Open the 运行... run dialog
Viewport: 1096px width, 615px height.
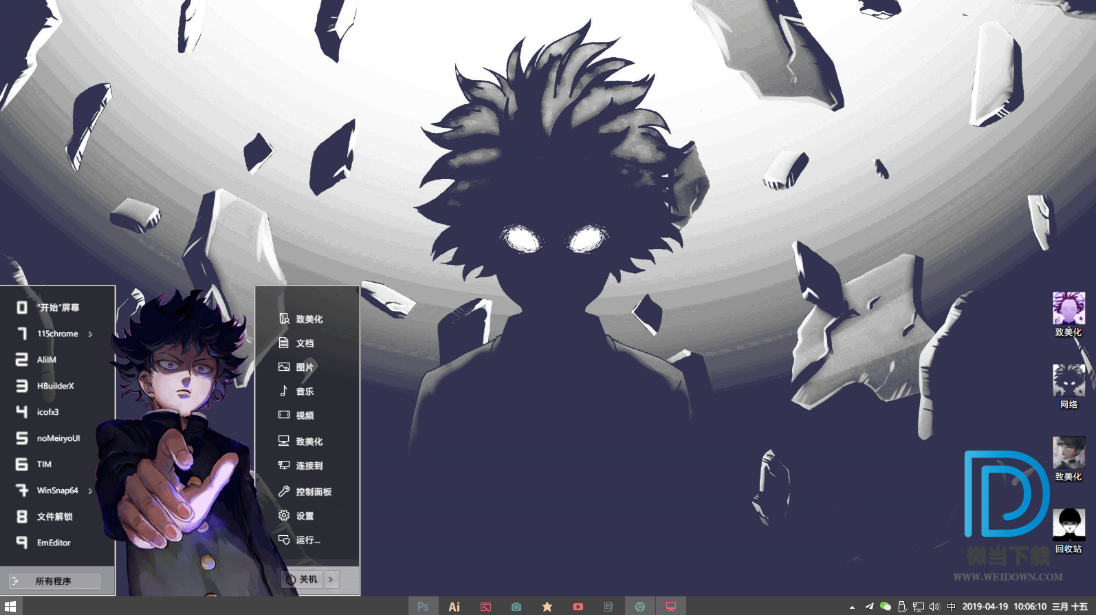coord(308,540)
